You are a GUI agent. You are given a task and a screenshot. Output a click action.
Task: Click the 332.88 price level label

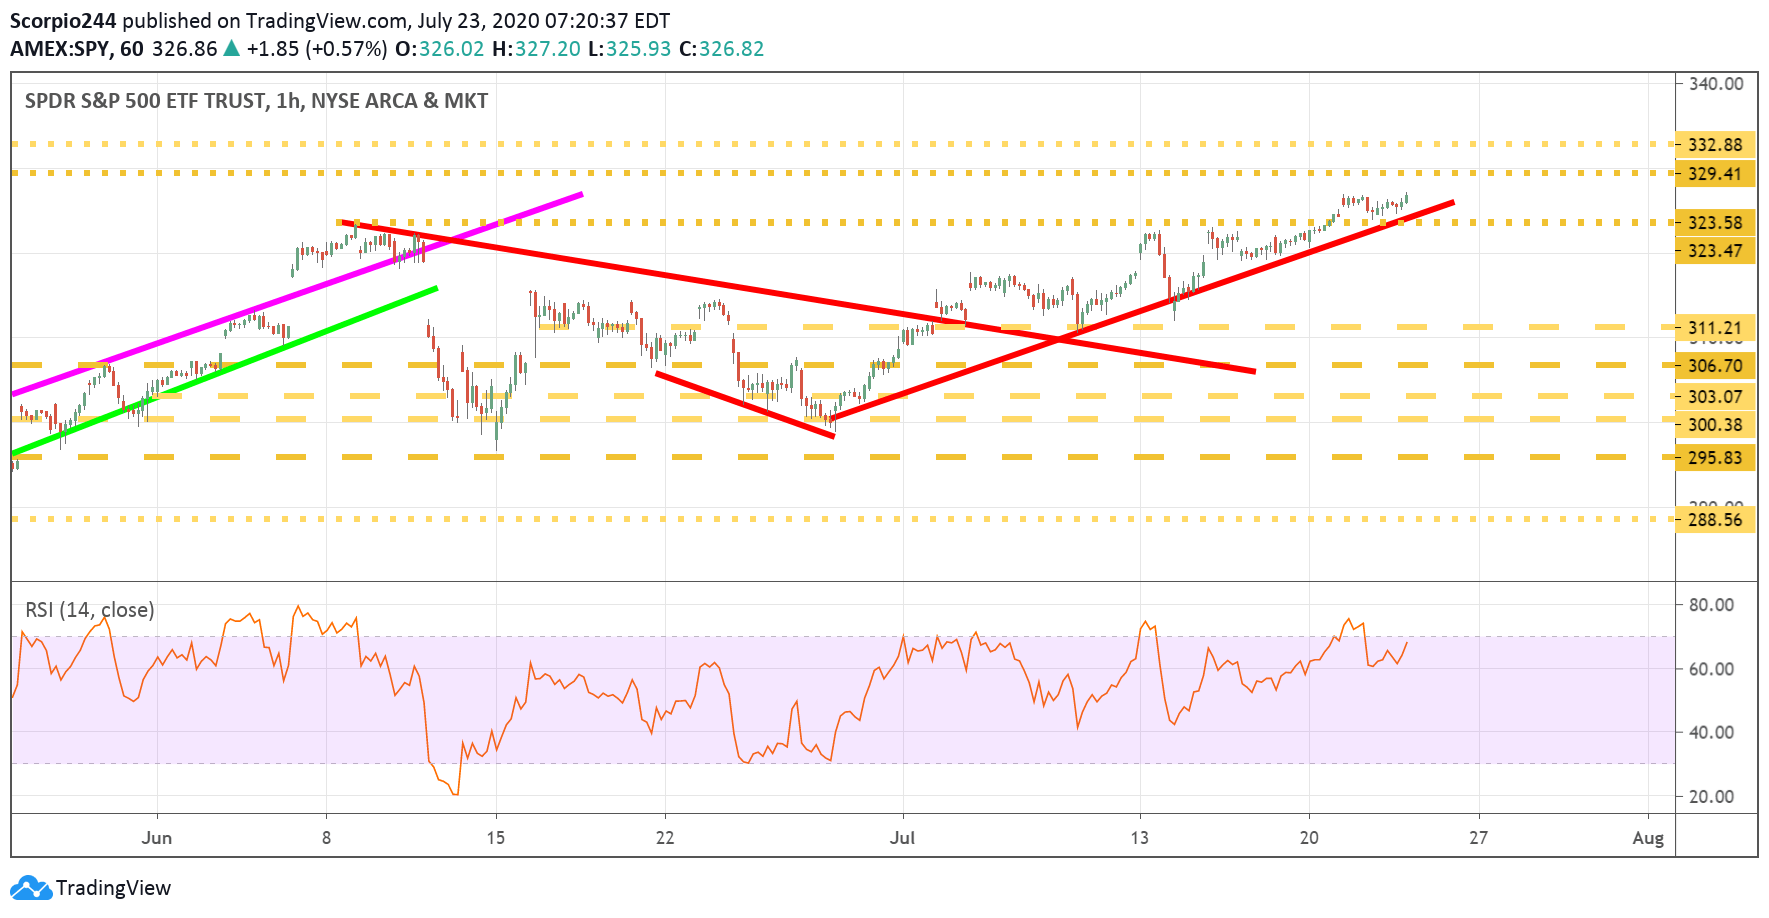(1715, 145)
